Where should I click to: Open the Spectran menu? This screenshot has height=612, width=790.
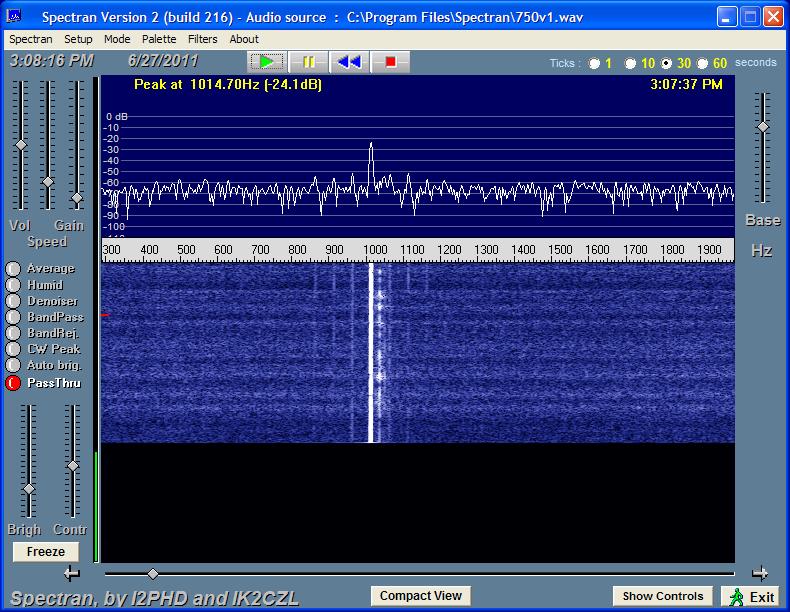tap(31, 39)
